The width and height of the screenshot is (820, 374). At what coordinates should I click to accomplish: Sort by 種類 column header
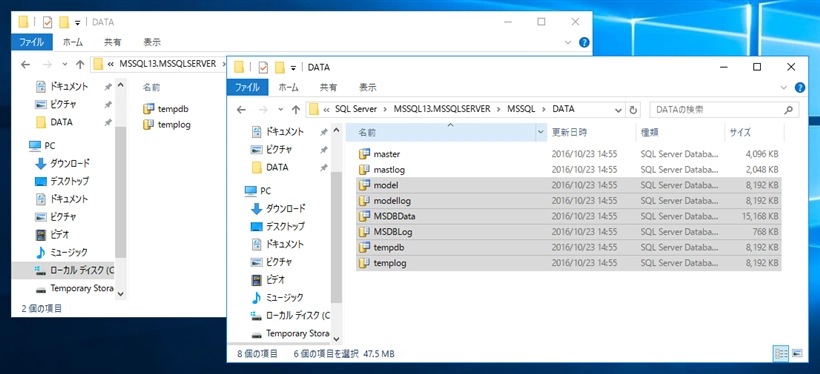(680, 133)
